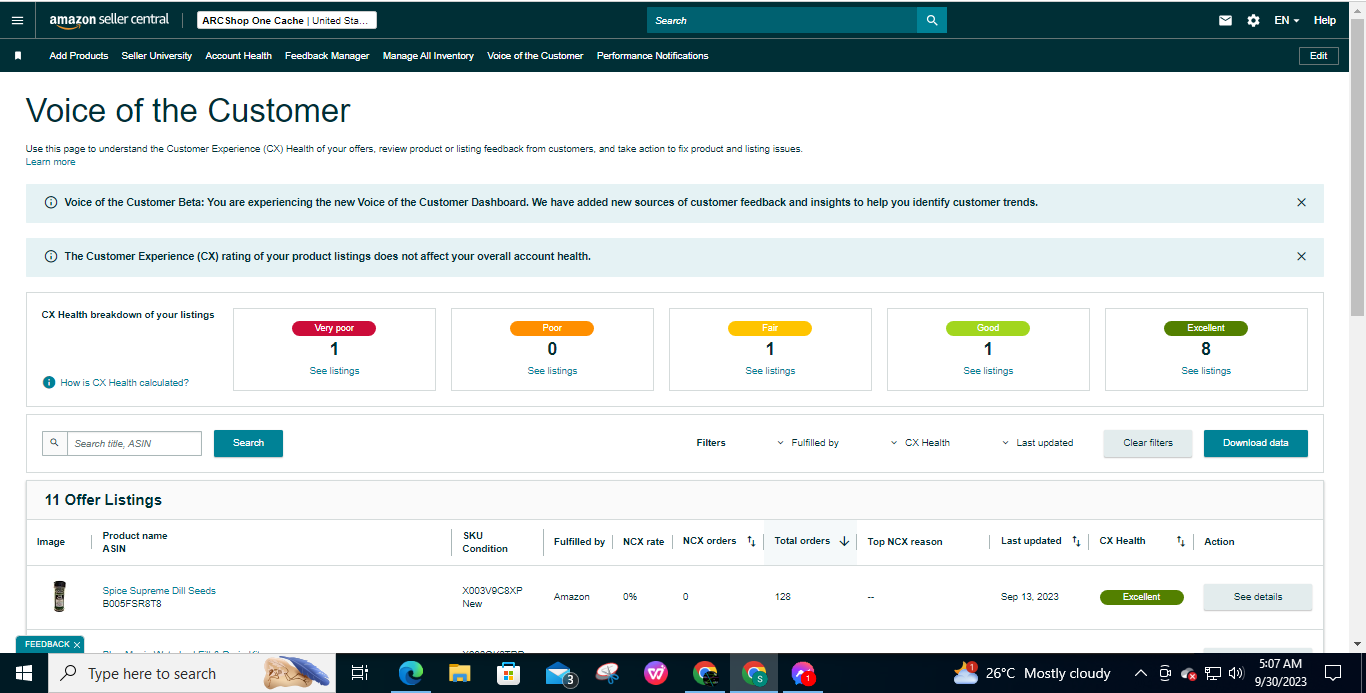Click the Learn more link
The height and width of the screenshot is (693, 1366).
[x=50, y=162]
